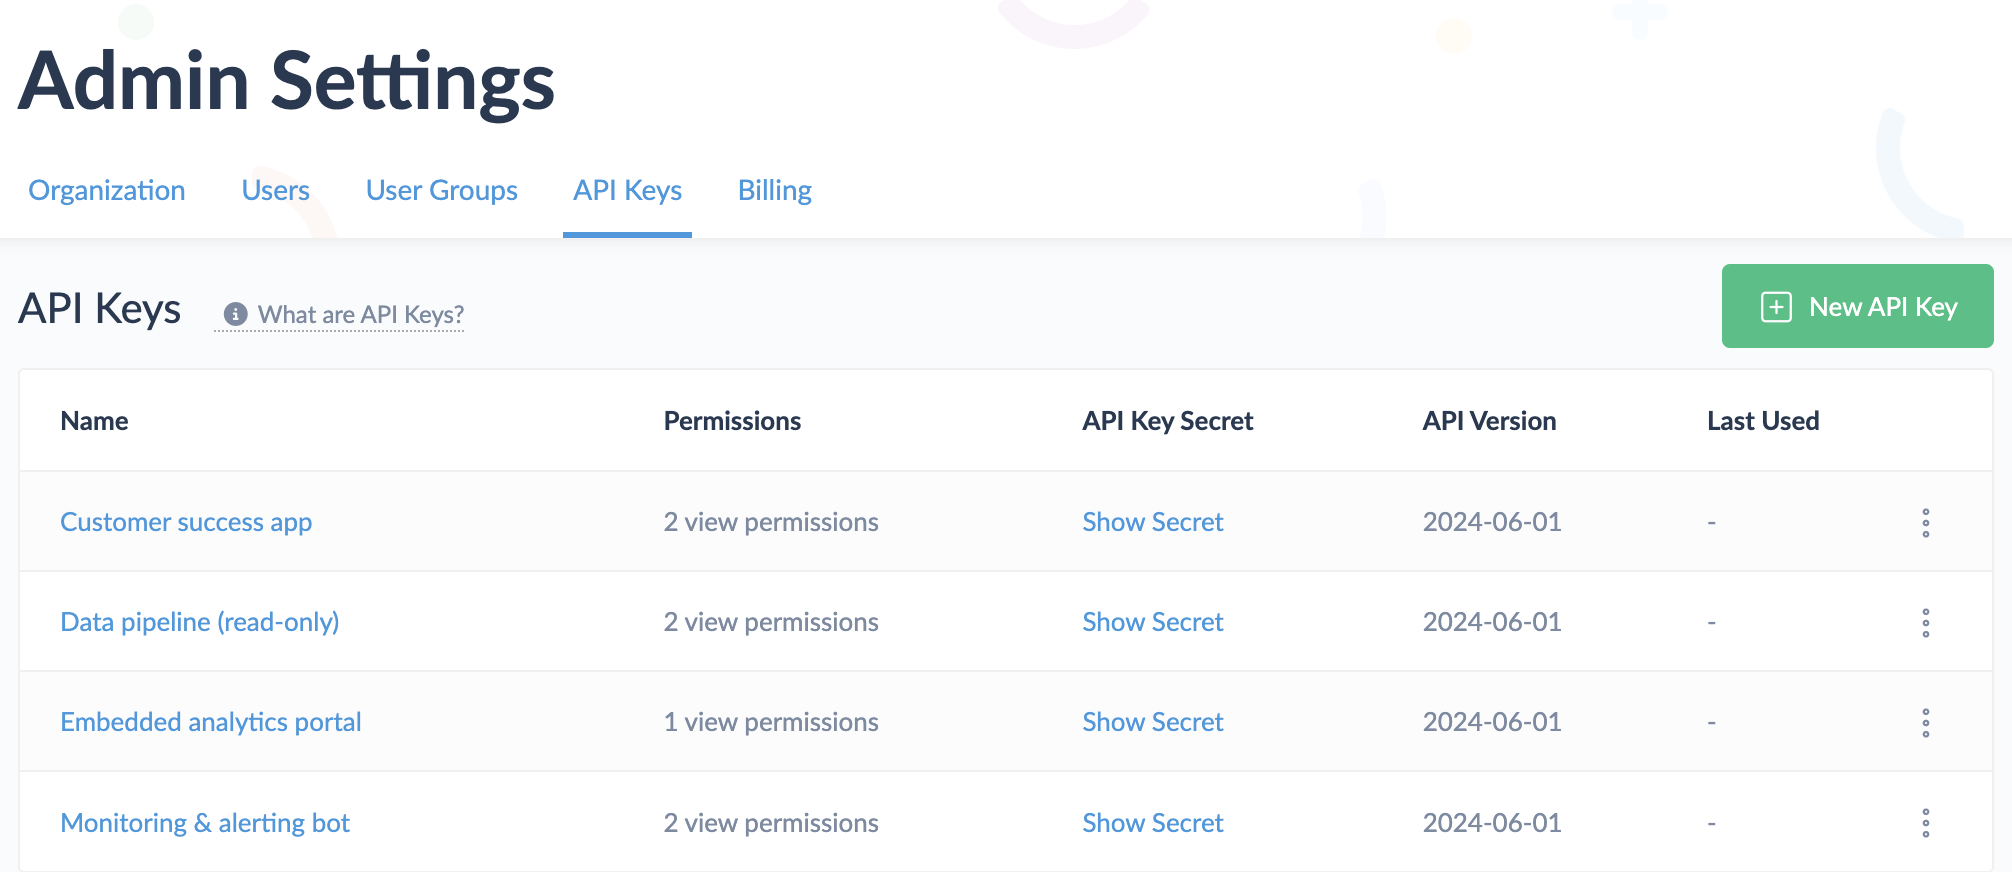Click the Admin Settings page title
This screenshot has width=2012, height=872.
pos(286,82)
